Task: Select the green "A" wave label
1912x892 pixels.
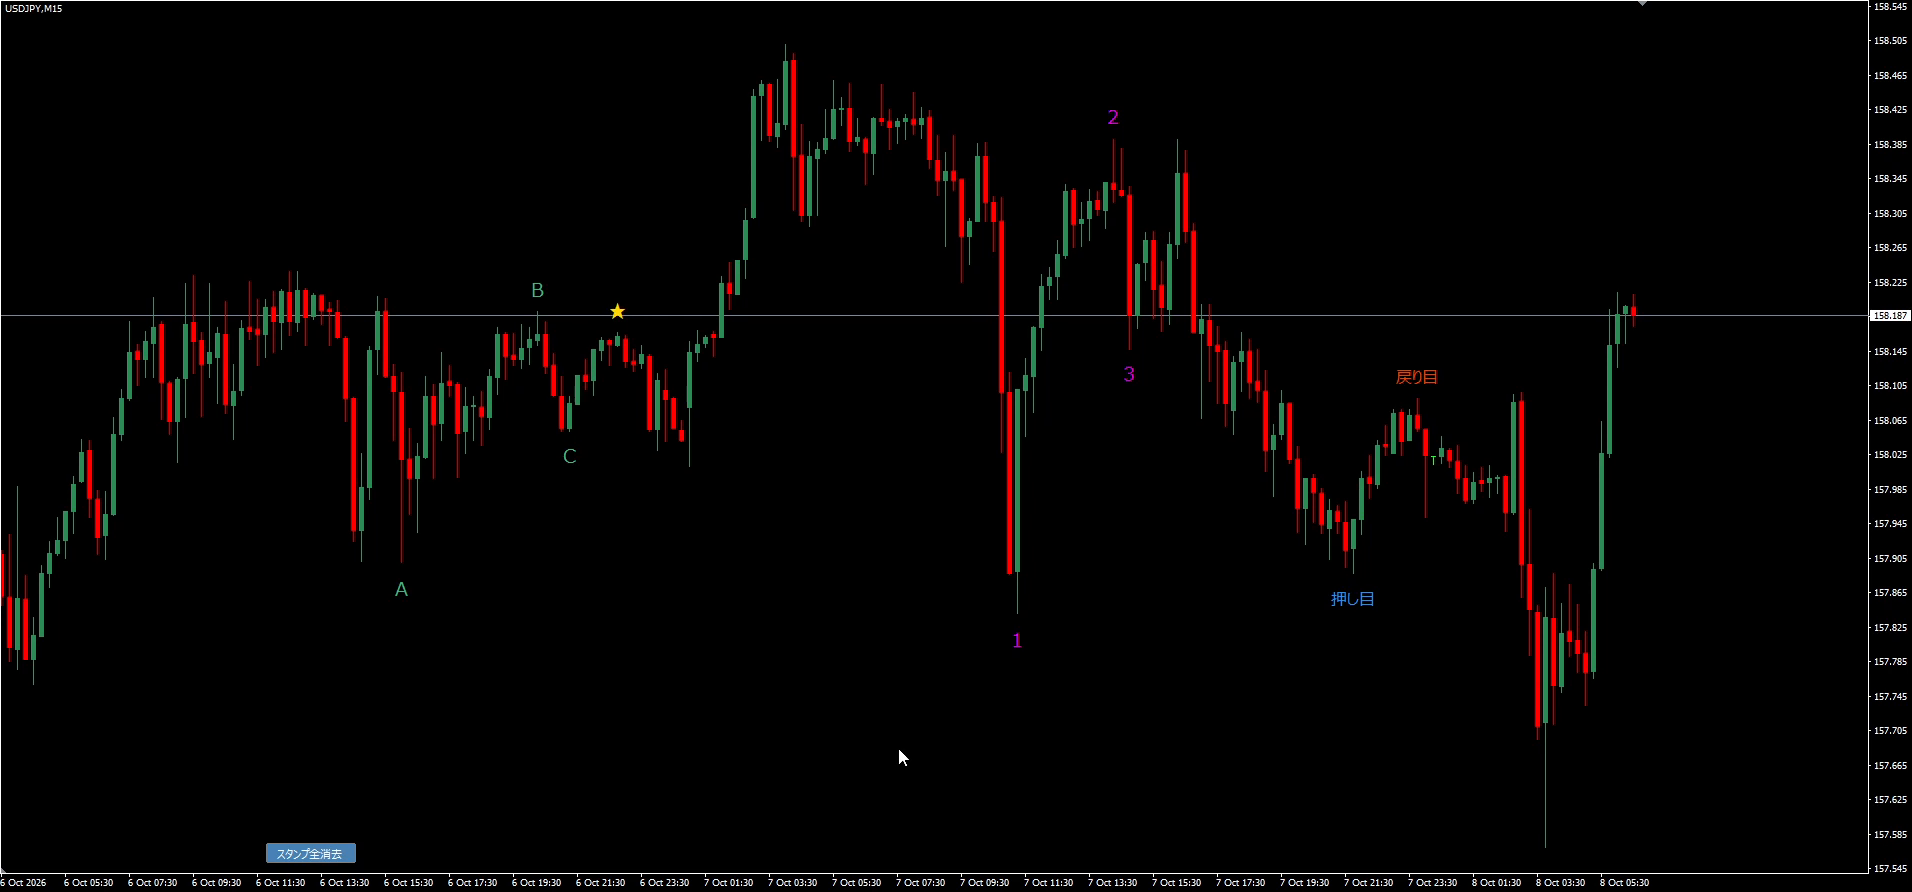Action: click(x=401, y=590)
